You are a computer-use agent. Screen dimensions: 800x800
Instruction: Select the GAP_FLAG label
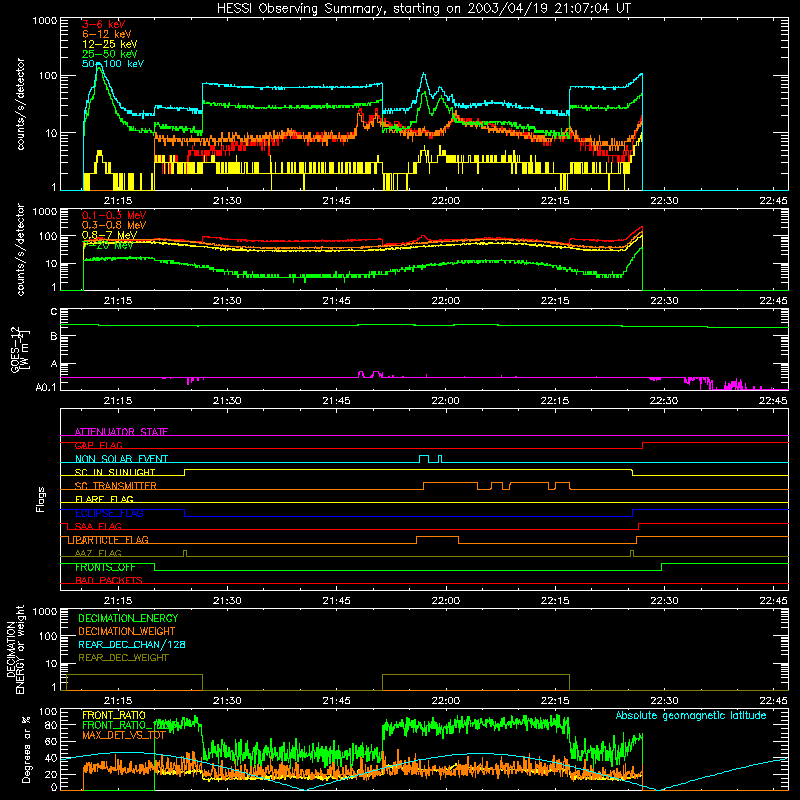98,445
